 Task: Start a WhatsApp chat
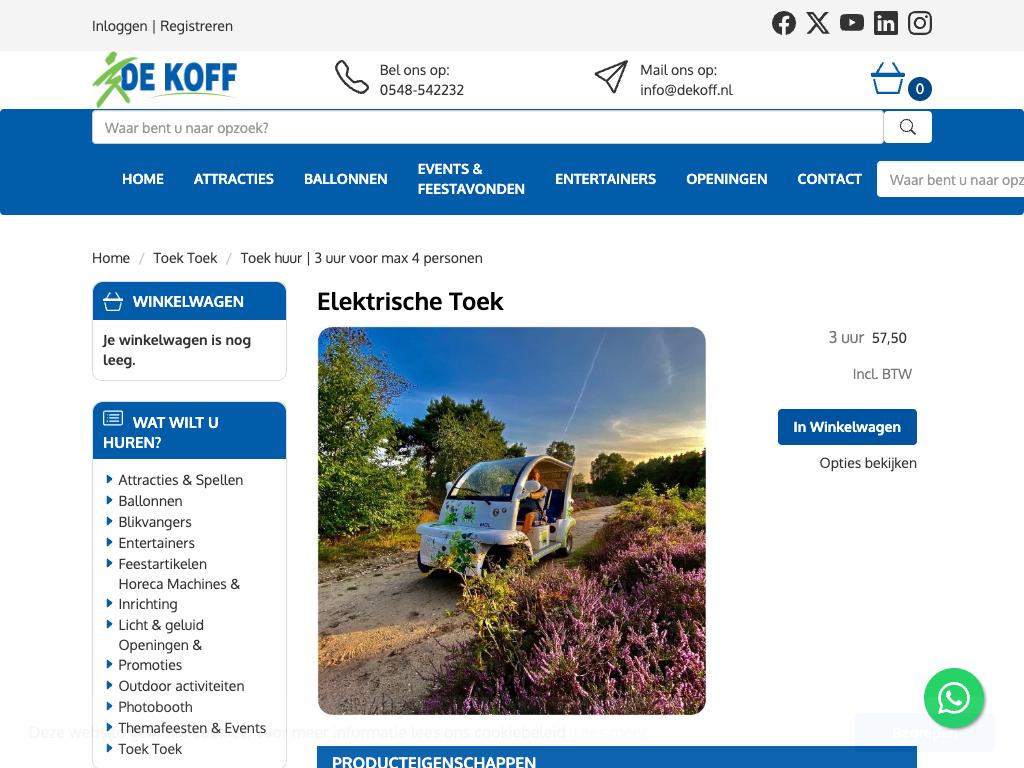(954, 698)
